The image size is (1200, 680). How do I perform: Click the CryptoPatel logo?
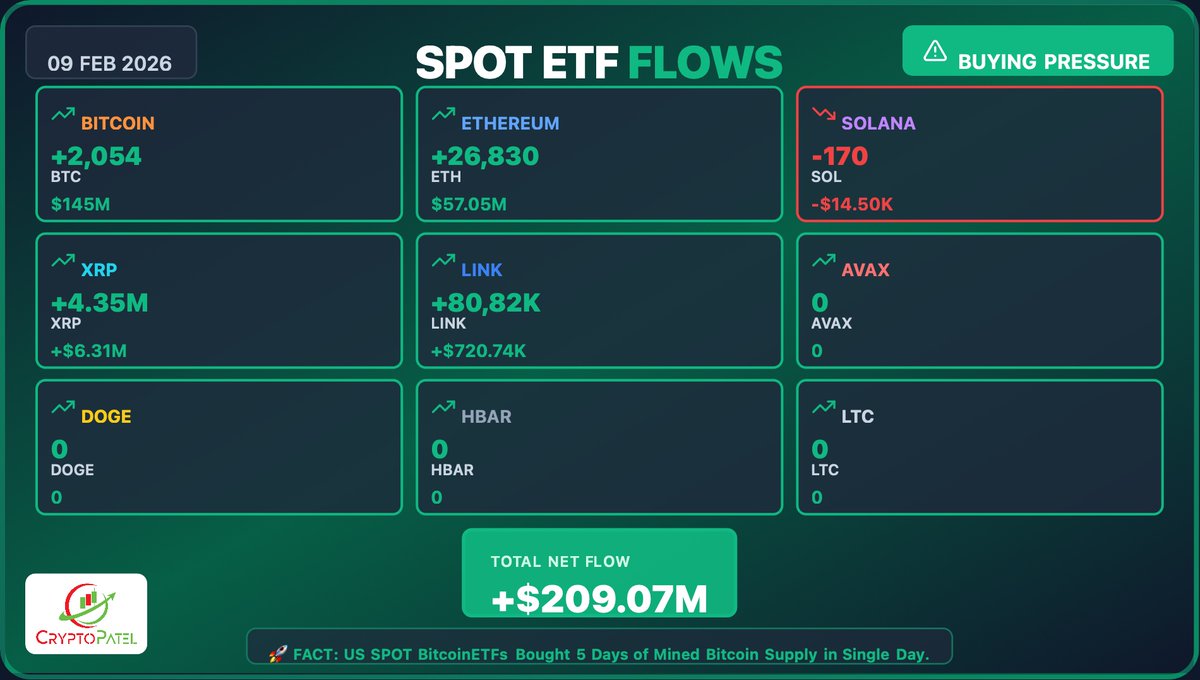coord(86,613)
